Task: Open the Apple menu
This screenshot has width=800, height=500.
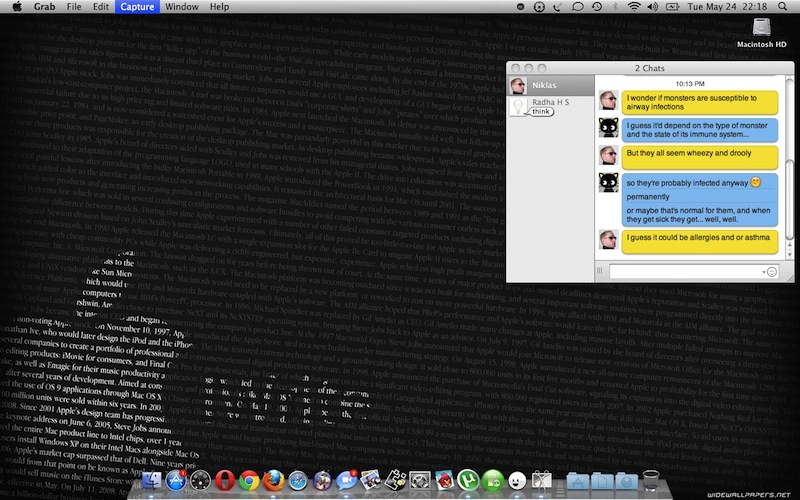Action: (x=15, y=7)
